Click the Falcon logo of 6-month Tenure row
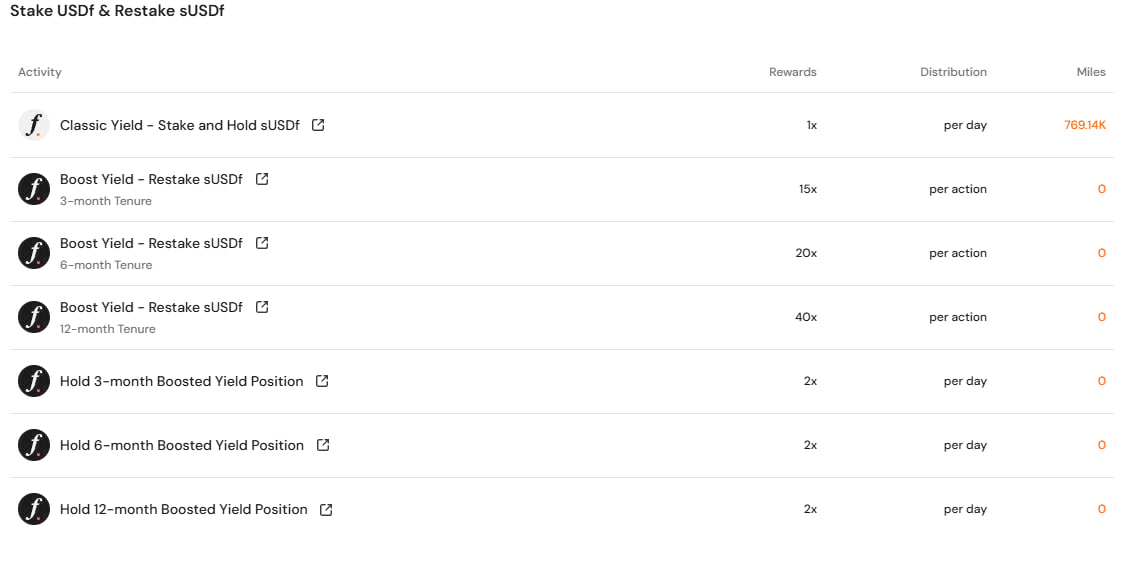Screen dimensions: 1139x564 (x=33, y=253)
